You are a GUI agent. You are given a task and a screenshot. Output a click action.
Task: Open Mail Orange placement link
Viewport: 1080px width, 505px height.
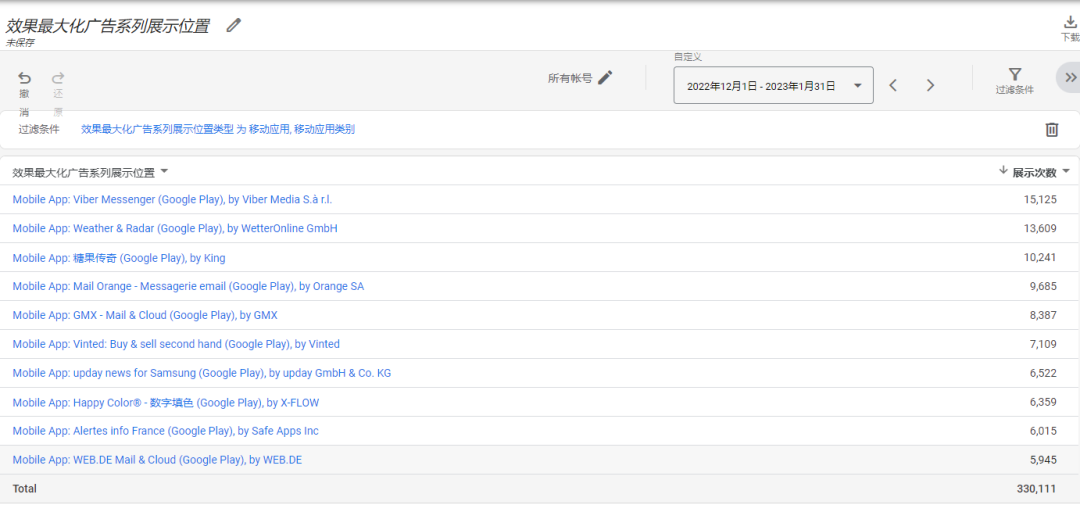click(x=188, y=286)
